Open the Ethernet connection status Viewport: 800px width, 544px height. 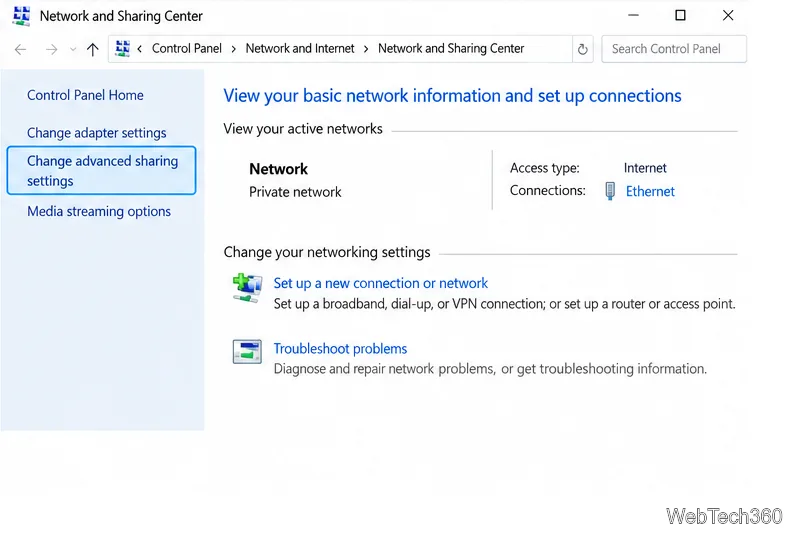pyautogui.click(x=650, y=191)
